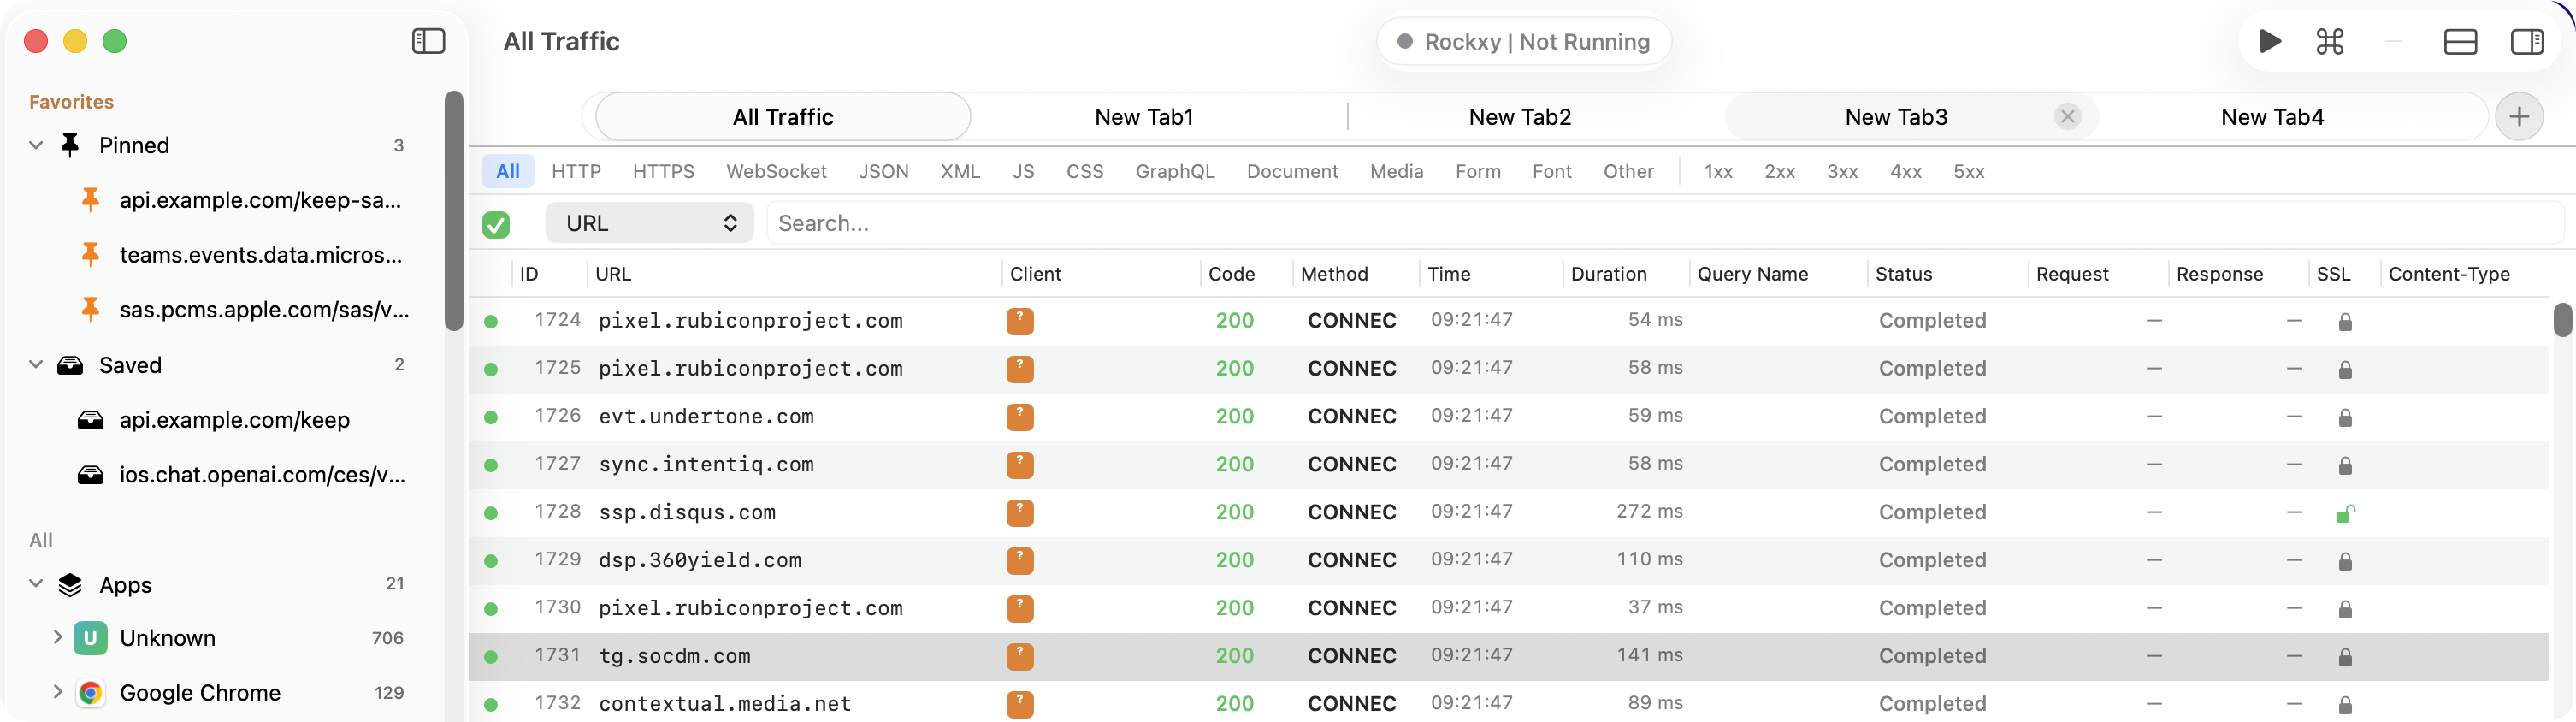Collapse the Apps section

(36, 584)
